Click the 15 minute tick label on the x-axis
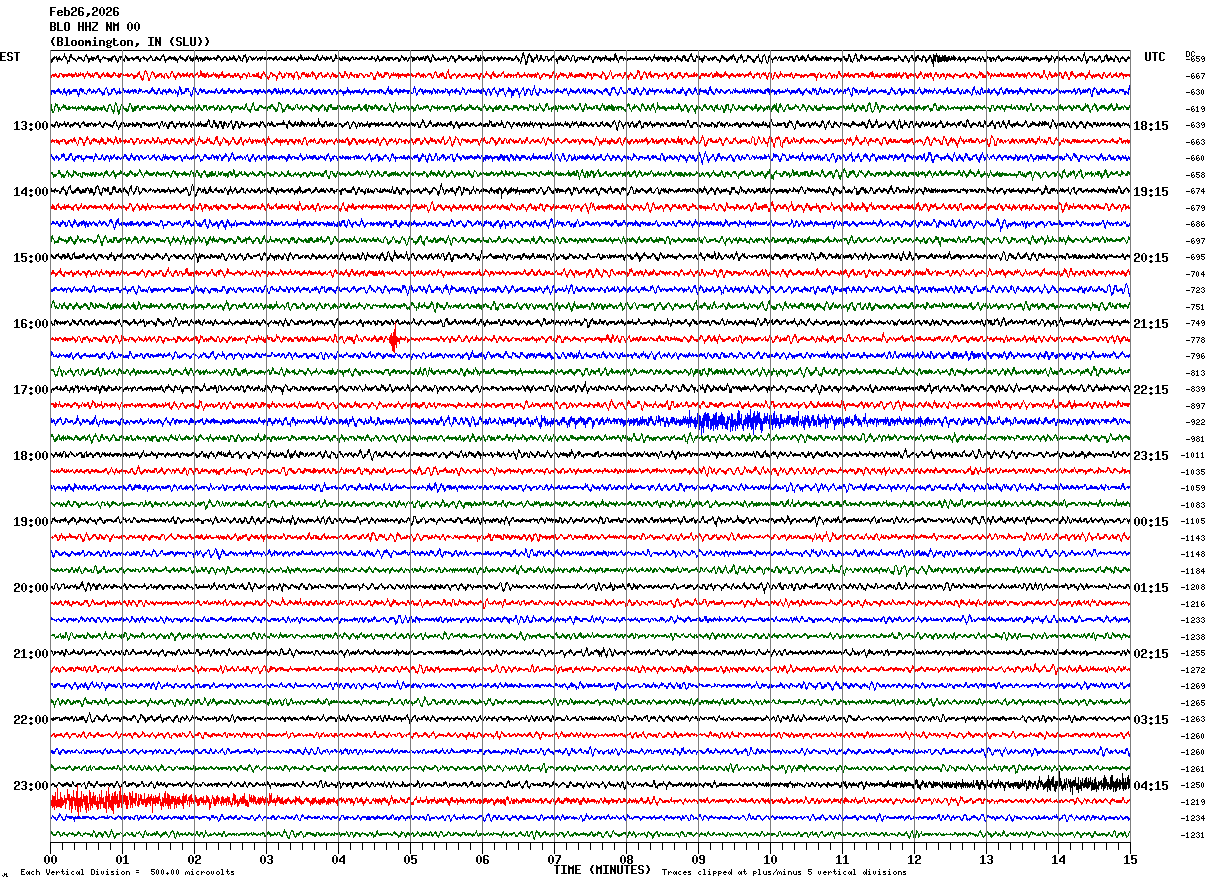 (1130, 859)
